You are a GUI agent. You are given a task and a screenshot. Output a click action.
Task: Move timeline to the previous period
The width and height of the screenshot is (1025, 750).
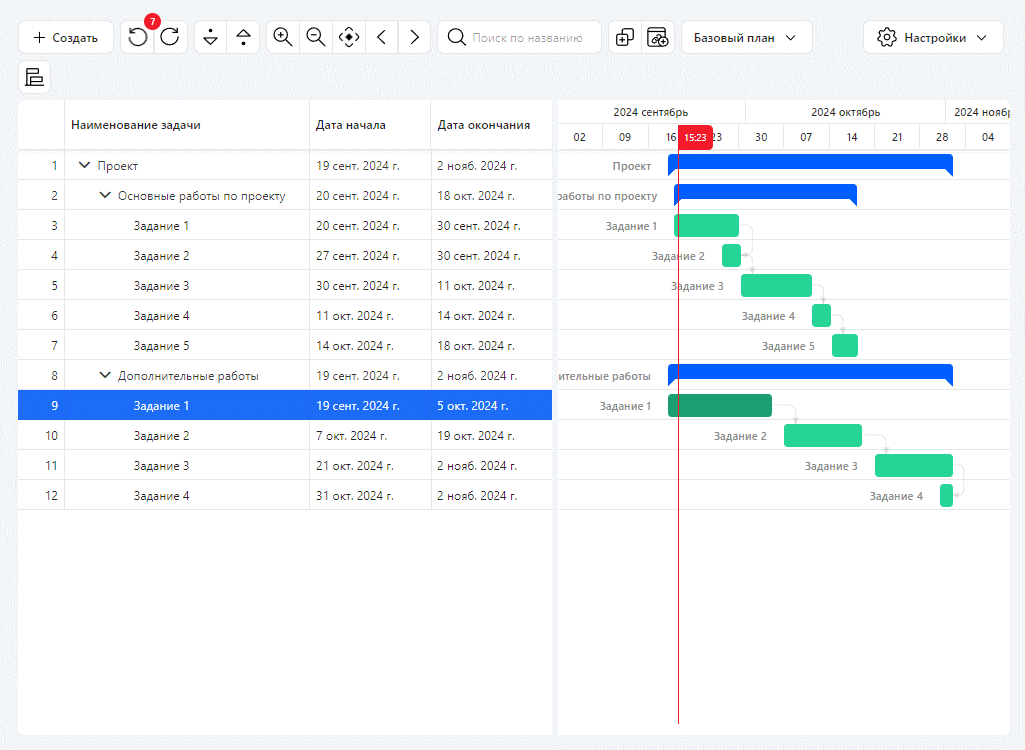[x=382, y=37]
